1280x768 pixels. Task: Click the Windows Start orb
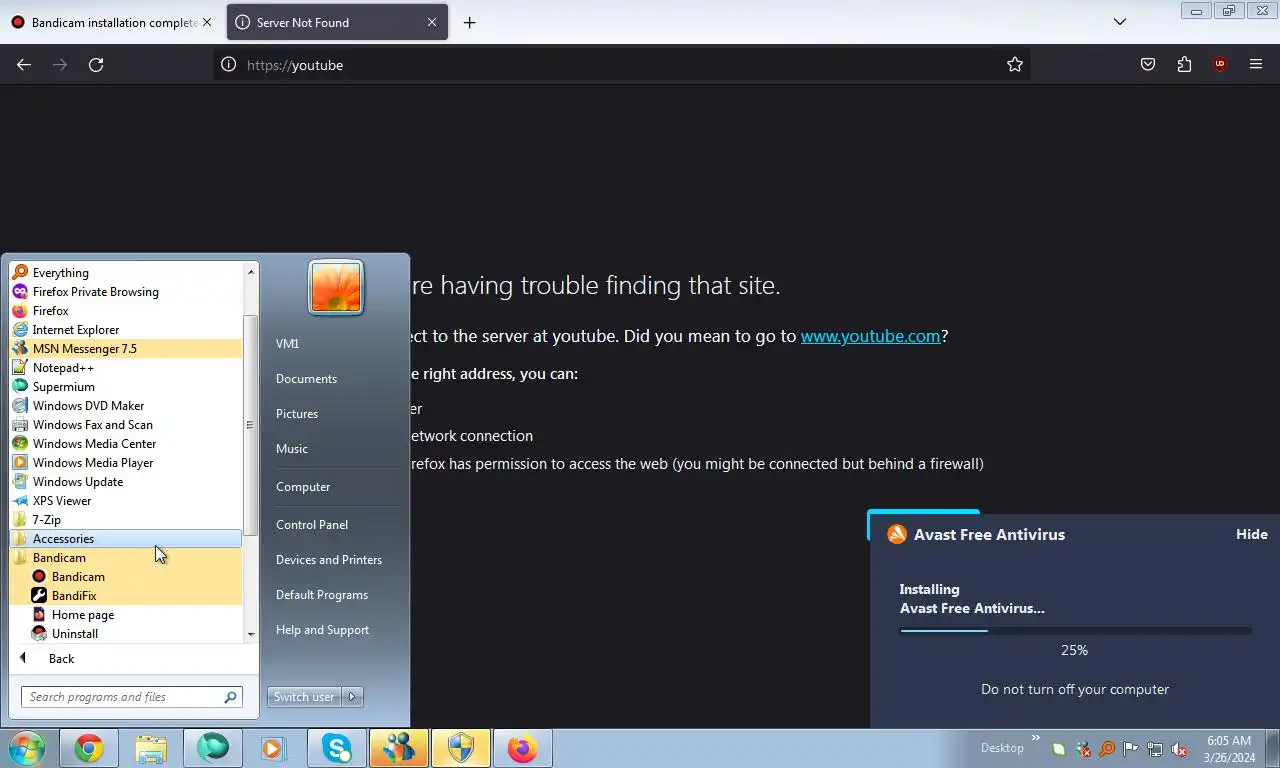click(27, 748)
